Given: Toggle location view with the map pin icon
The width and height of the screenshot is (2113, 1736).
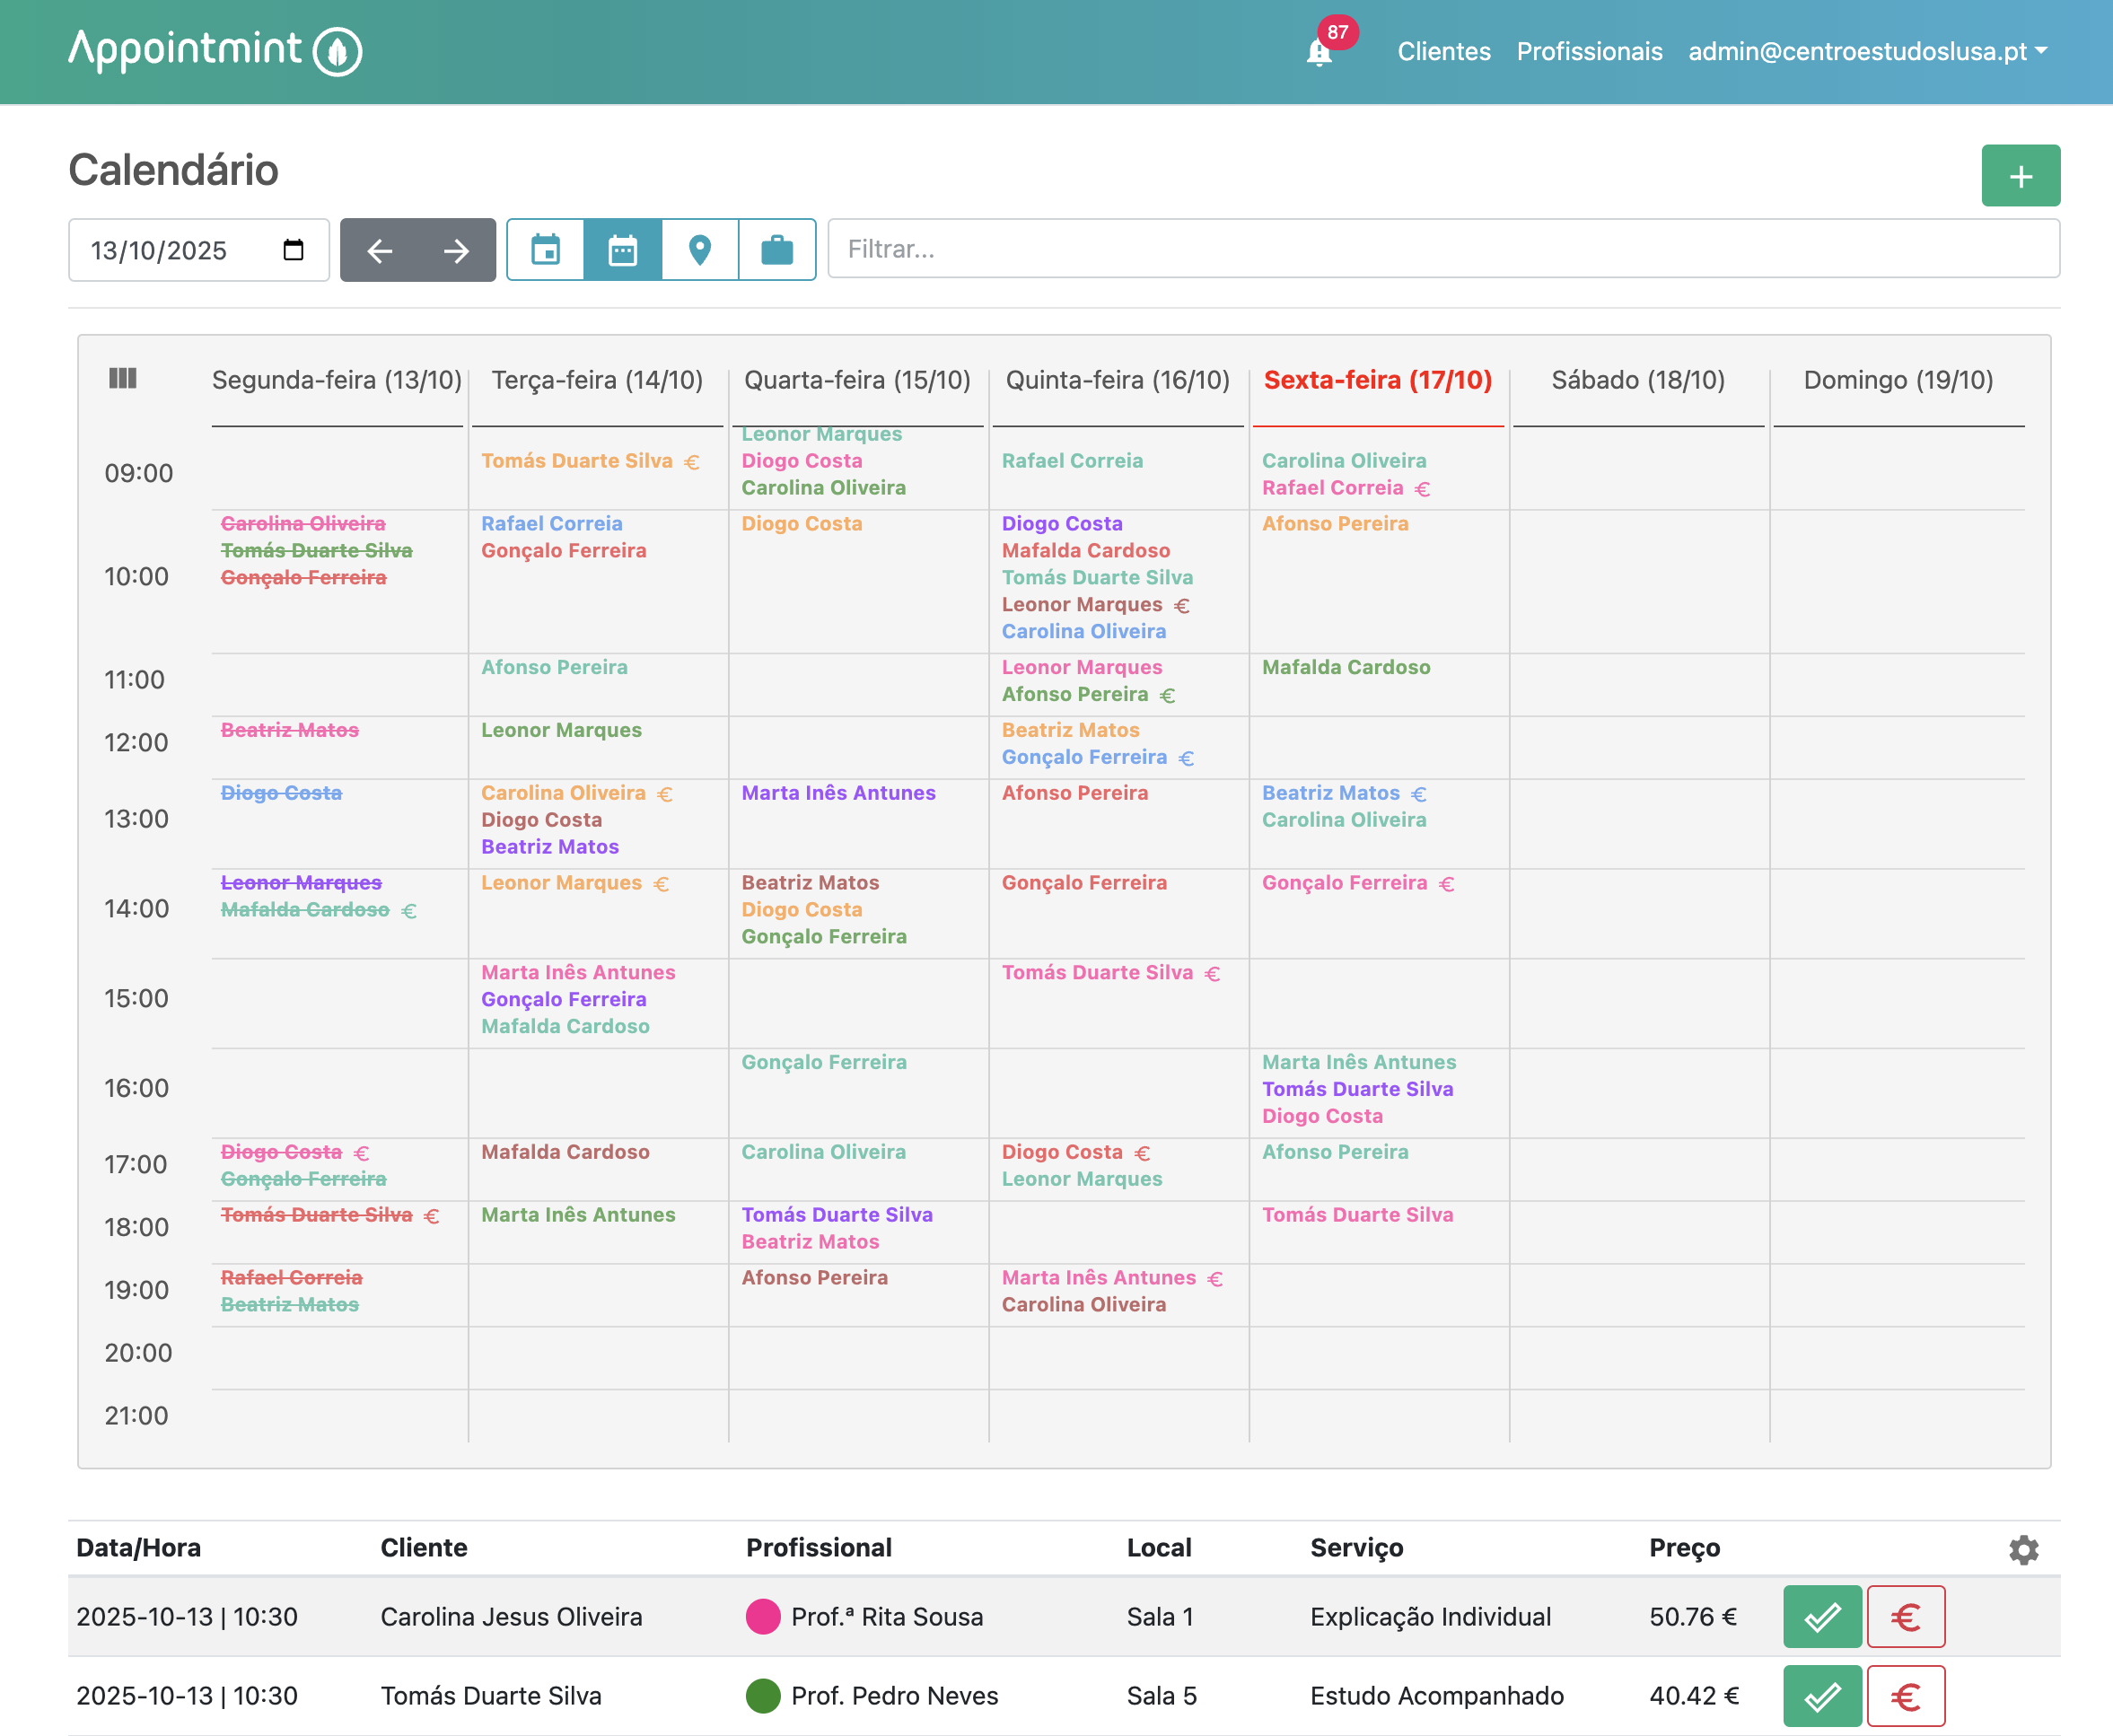Looking at the screenshot, I should (x=700, y=250).
